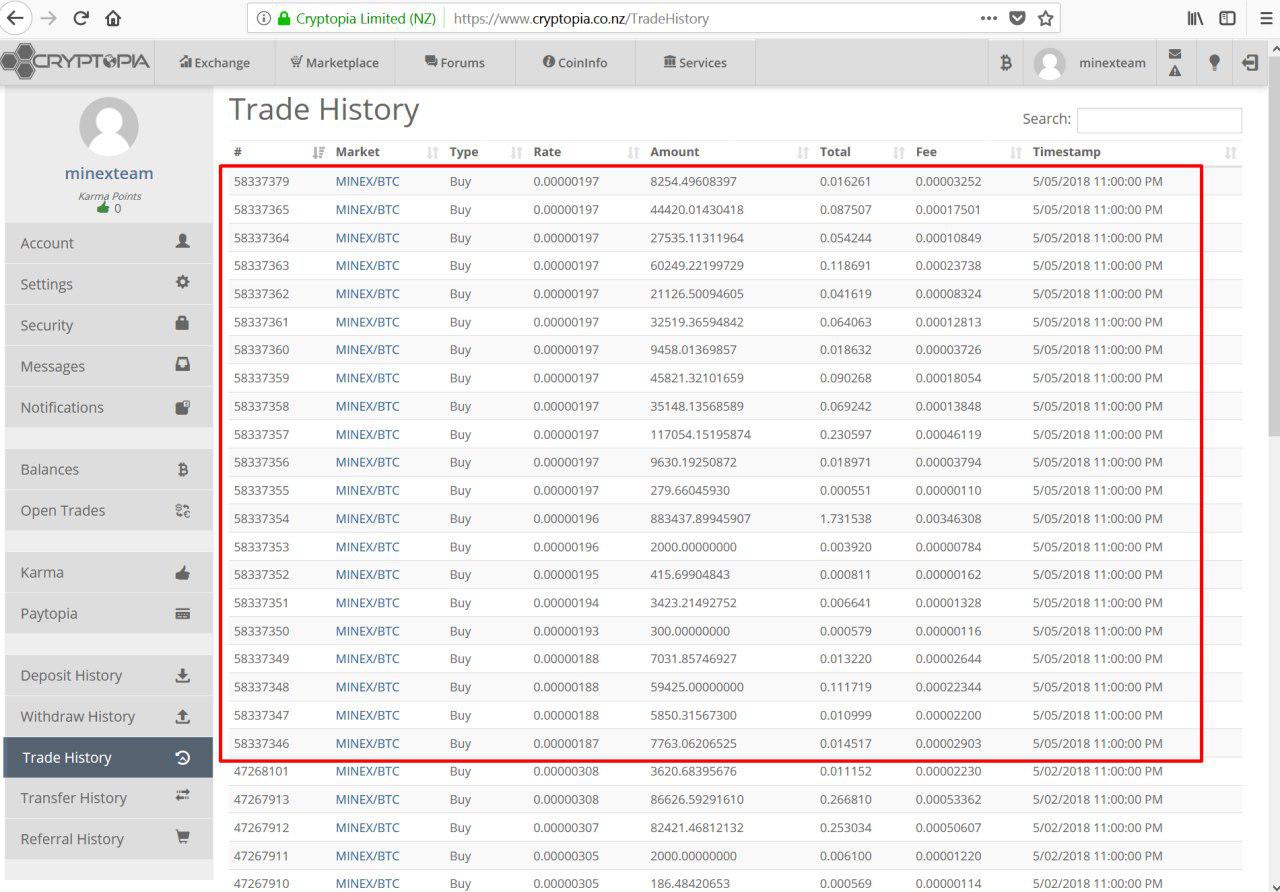Open the Open Trades sidebar item
This screenshot has height=892, width=1280.
click(108, 510)
